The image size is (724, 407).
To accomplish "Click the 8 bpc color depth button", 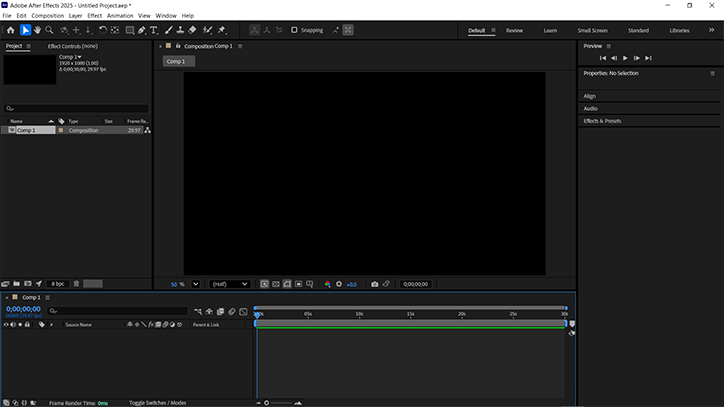I will point(57,284).
